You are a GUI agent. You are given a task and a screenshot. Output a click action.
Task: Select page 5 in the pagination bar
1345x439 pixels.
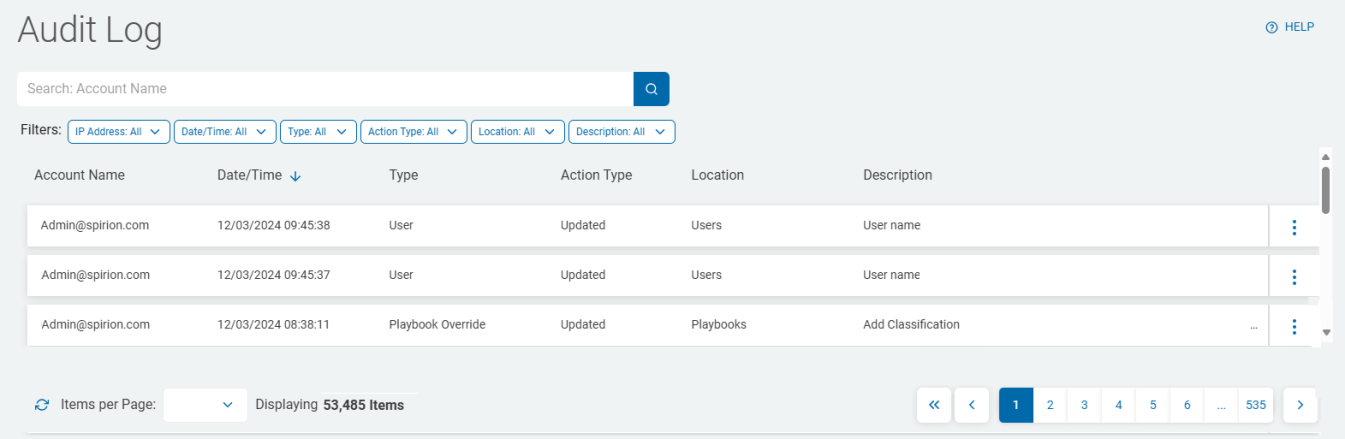(x=1153, y=405)
